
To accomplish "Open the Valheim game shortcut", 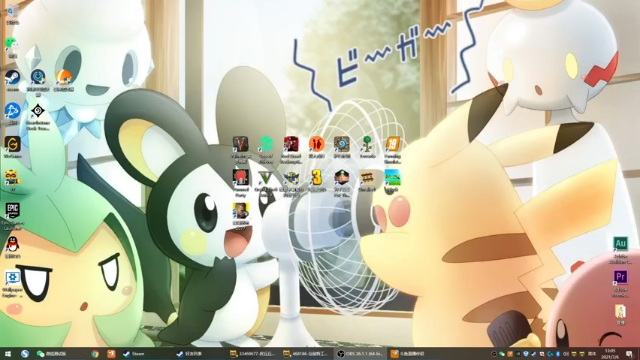I will pos(240,149).
